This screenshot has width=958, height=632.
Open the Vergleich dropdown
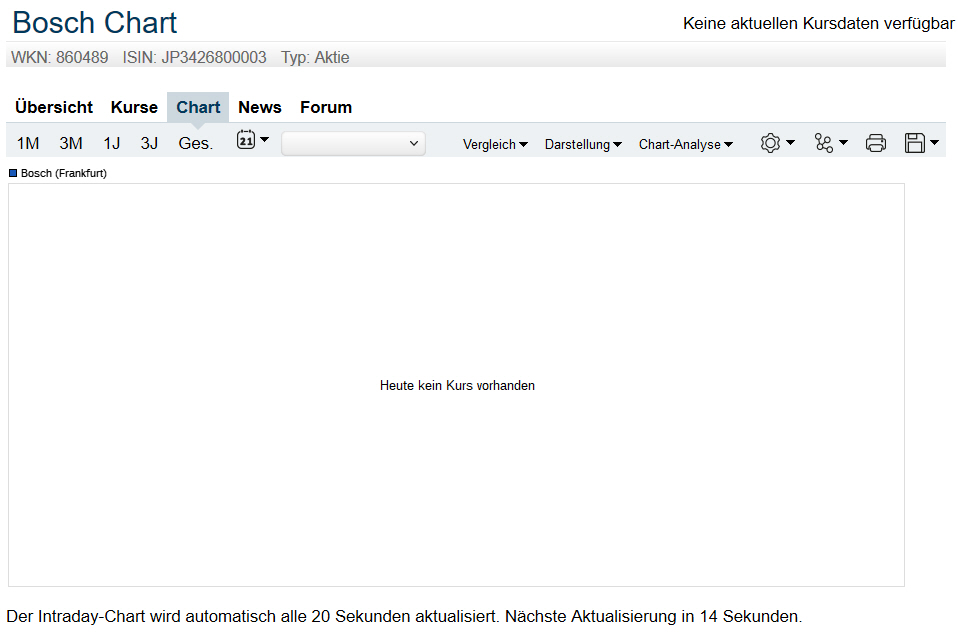pyautogui.click(x=495, y=144)
